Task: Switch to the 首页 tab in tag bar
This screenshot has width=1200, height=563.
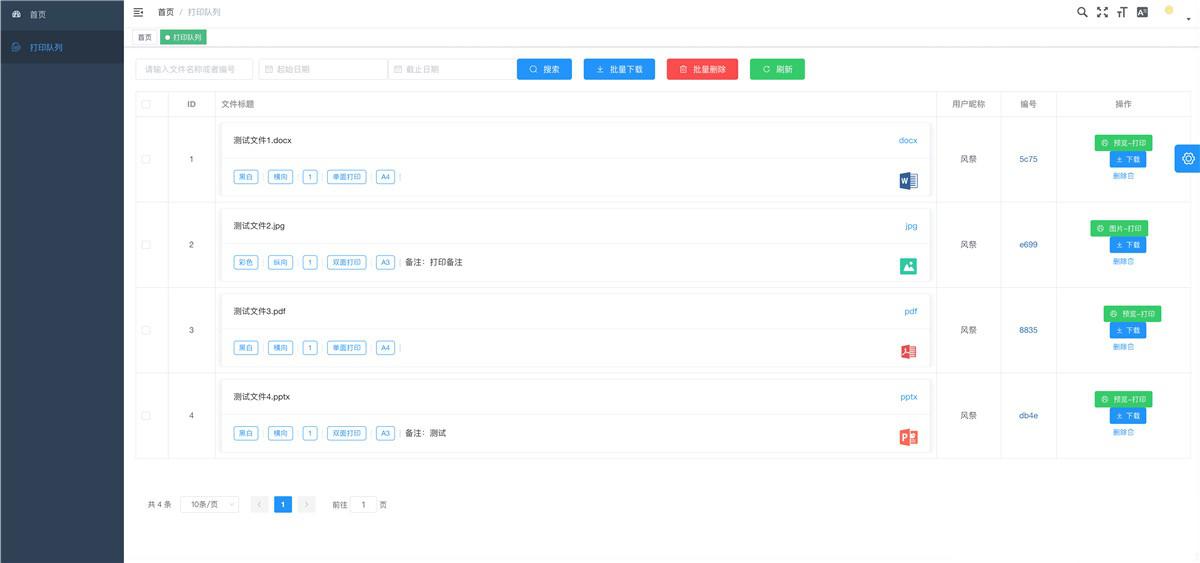Action: (145, 37)
